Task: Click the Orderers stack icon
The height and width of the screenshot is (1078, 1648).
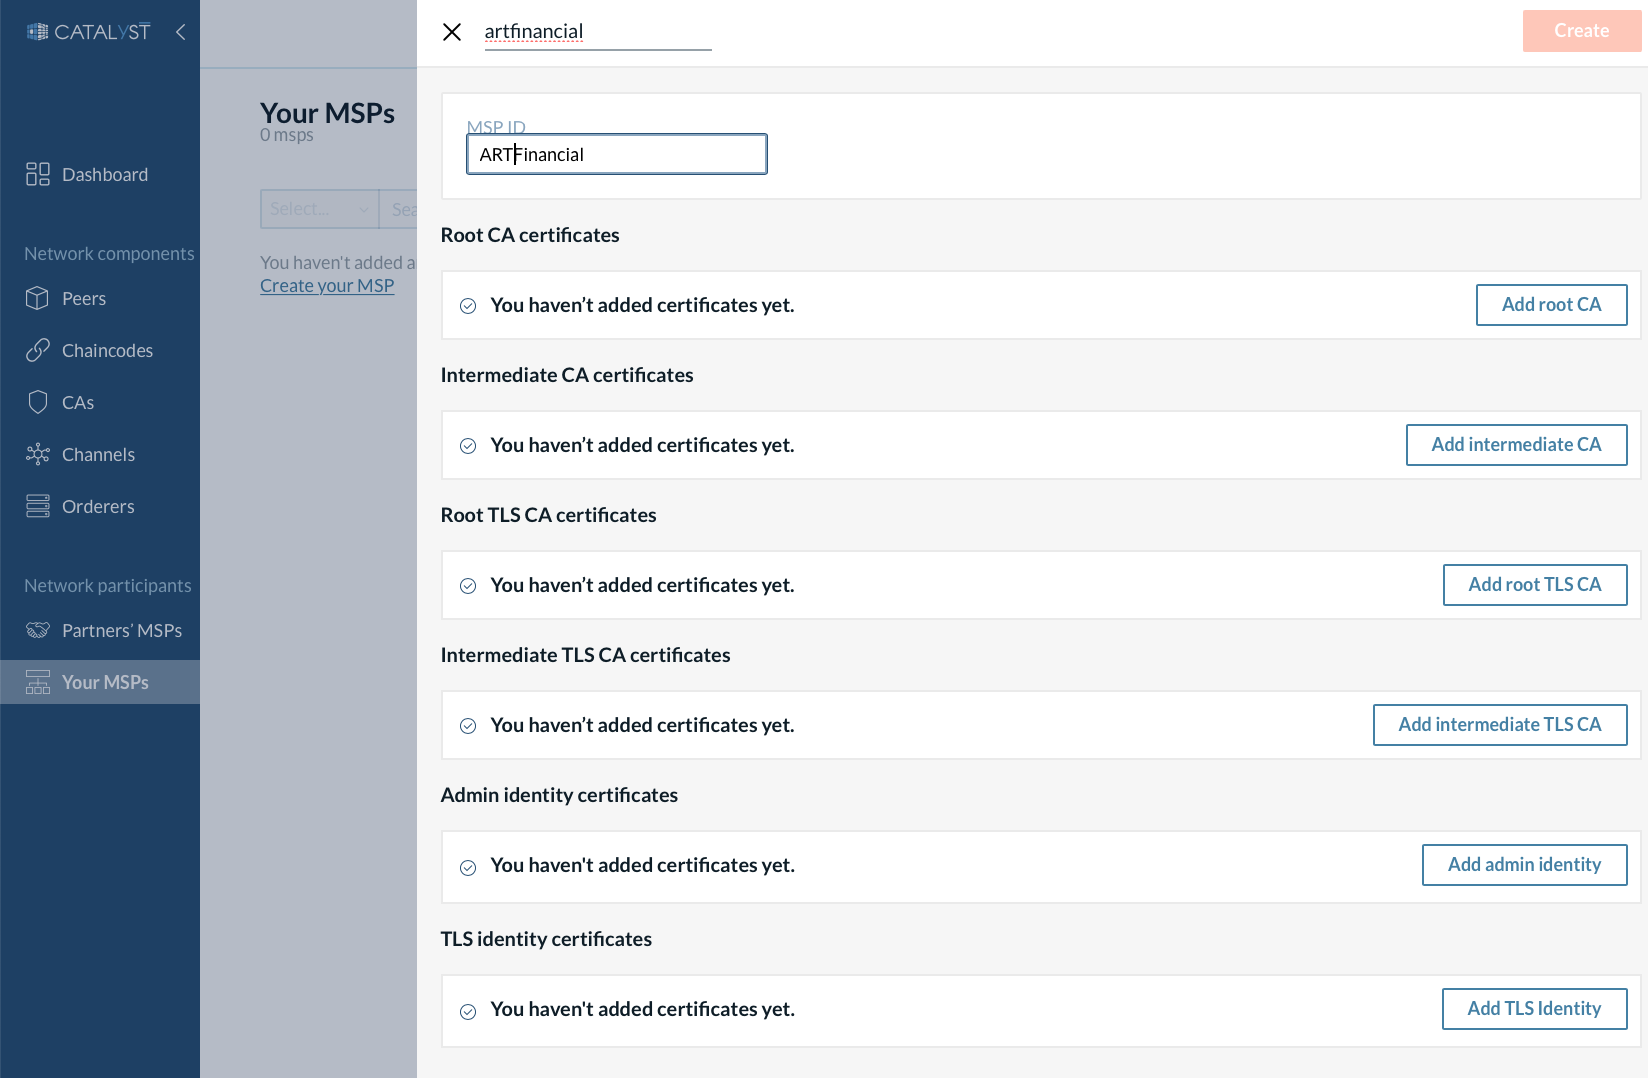Action: tap(37, 506)
